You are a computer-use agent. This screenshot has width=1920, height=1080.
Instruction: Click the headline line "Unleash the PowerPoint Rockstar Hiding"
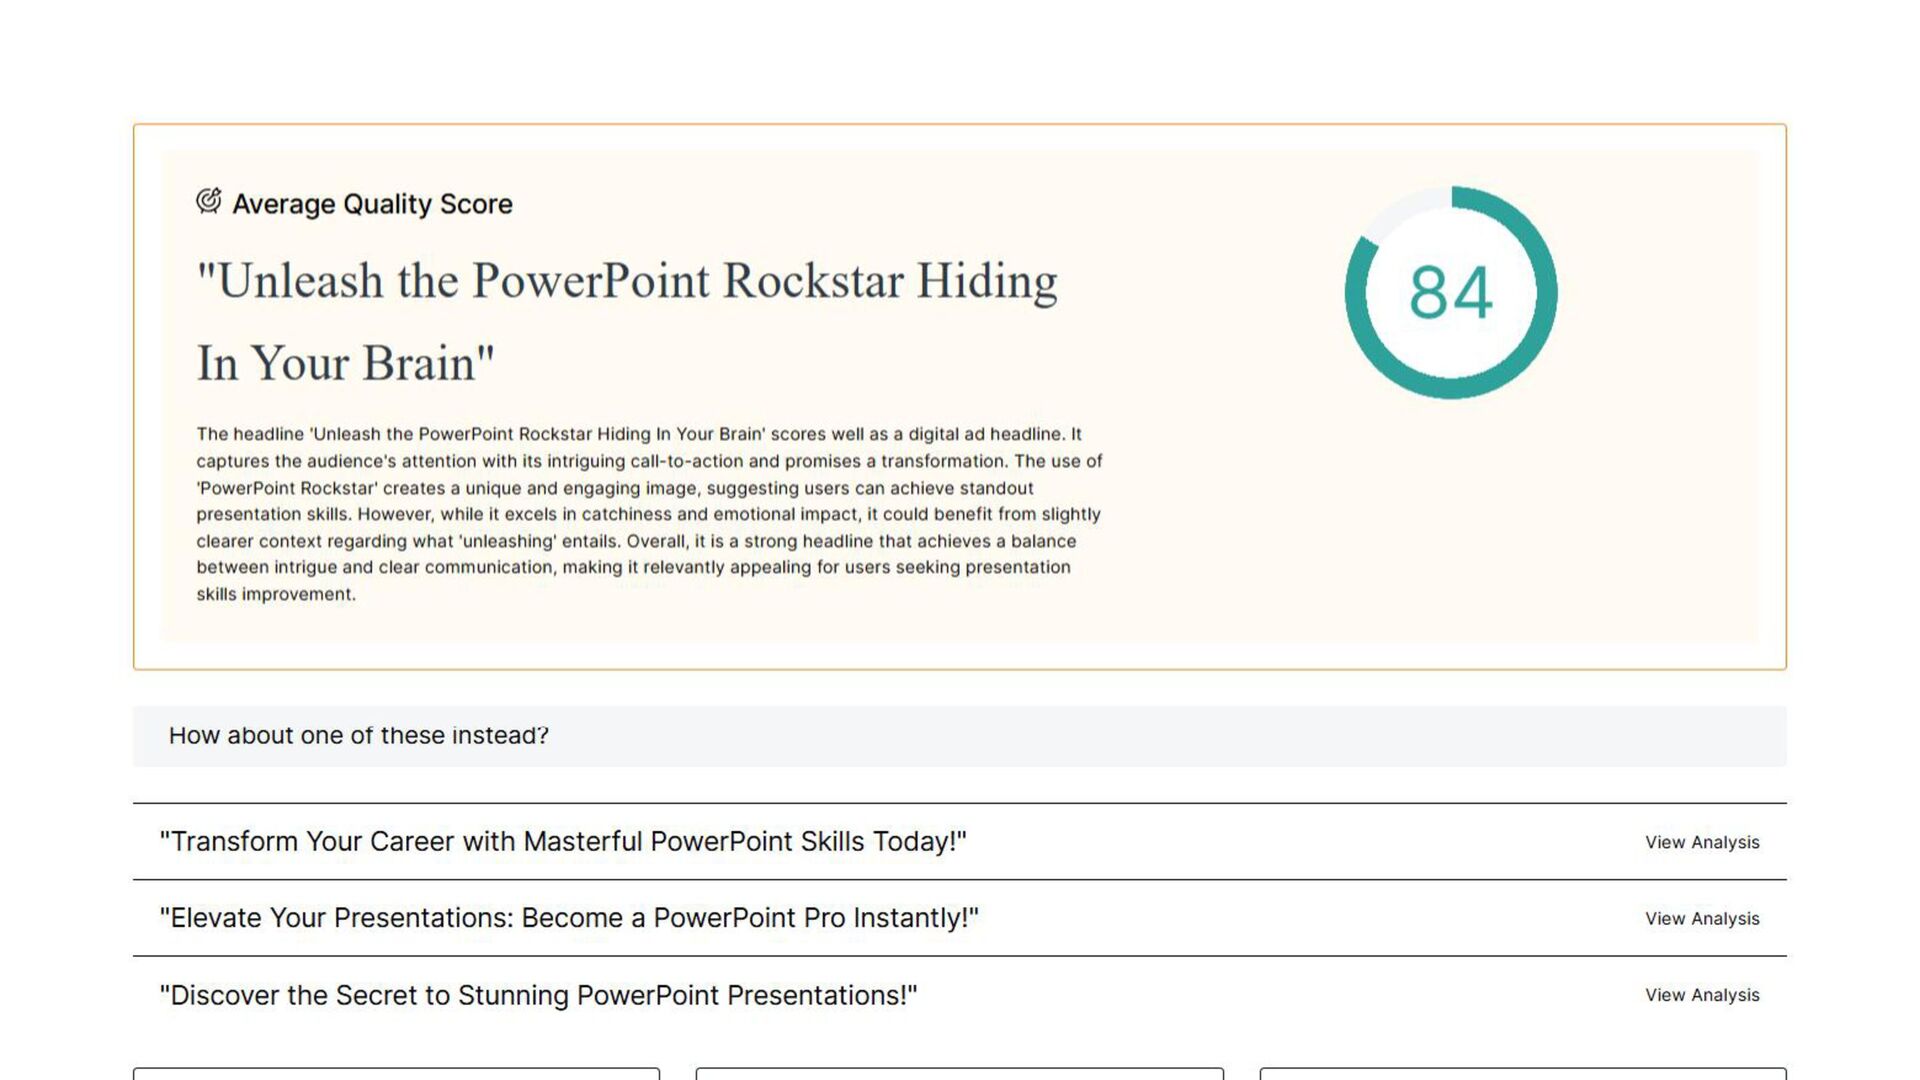click(627, 281)
